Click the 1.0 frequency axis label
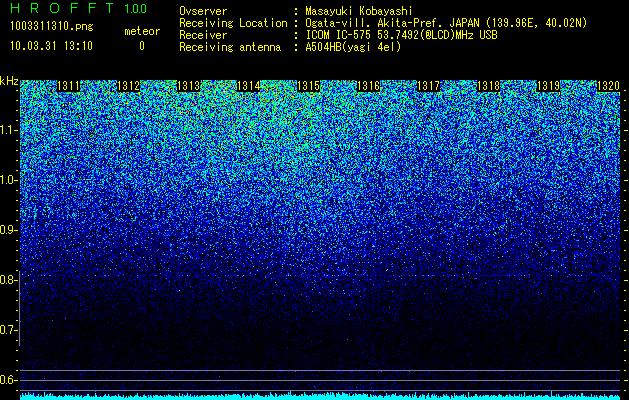Image resolution: width=629 pixels, height=400 pixels. pos(9,180)
